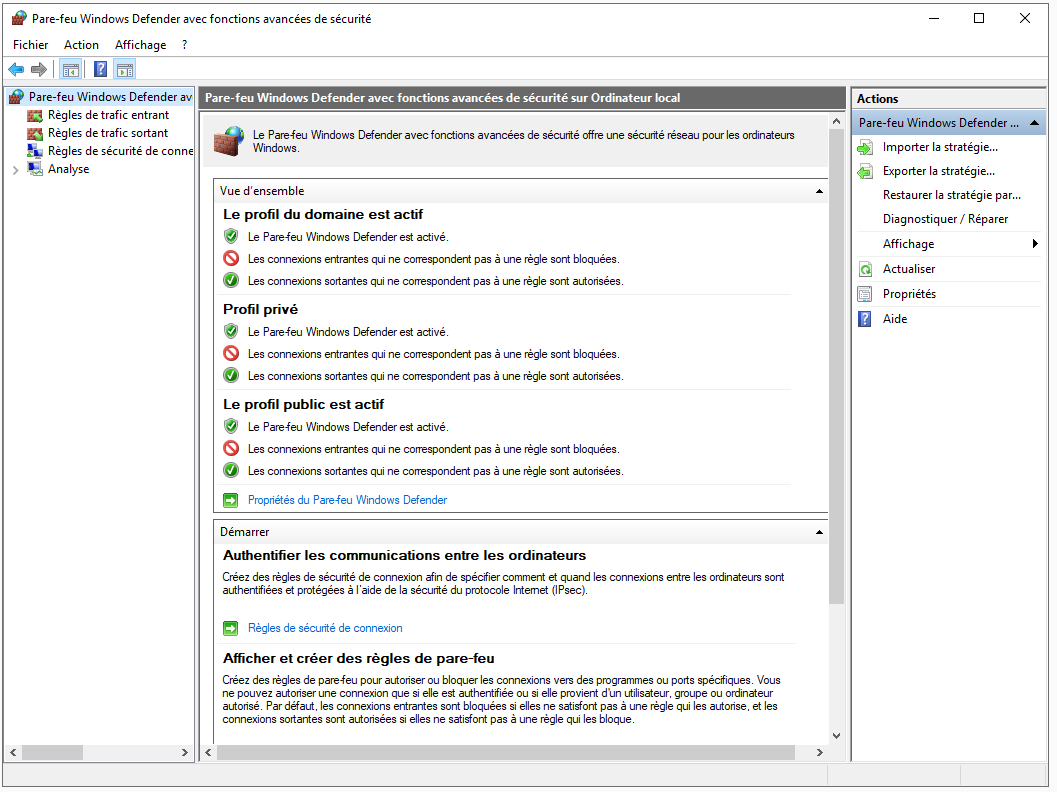Click the firewall brick wall globe icon
Image resolution: width=1057 pixels, height=792 pixels.
click(x=229, y=141)
